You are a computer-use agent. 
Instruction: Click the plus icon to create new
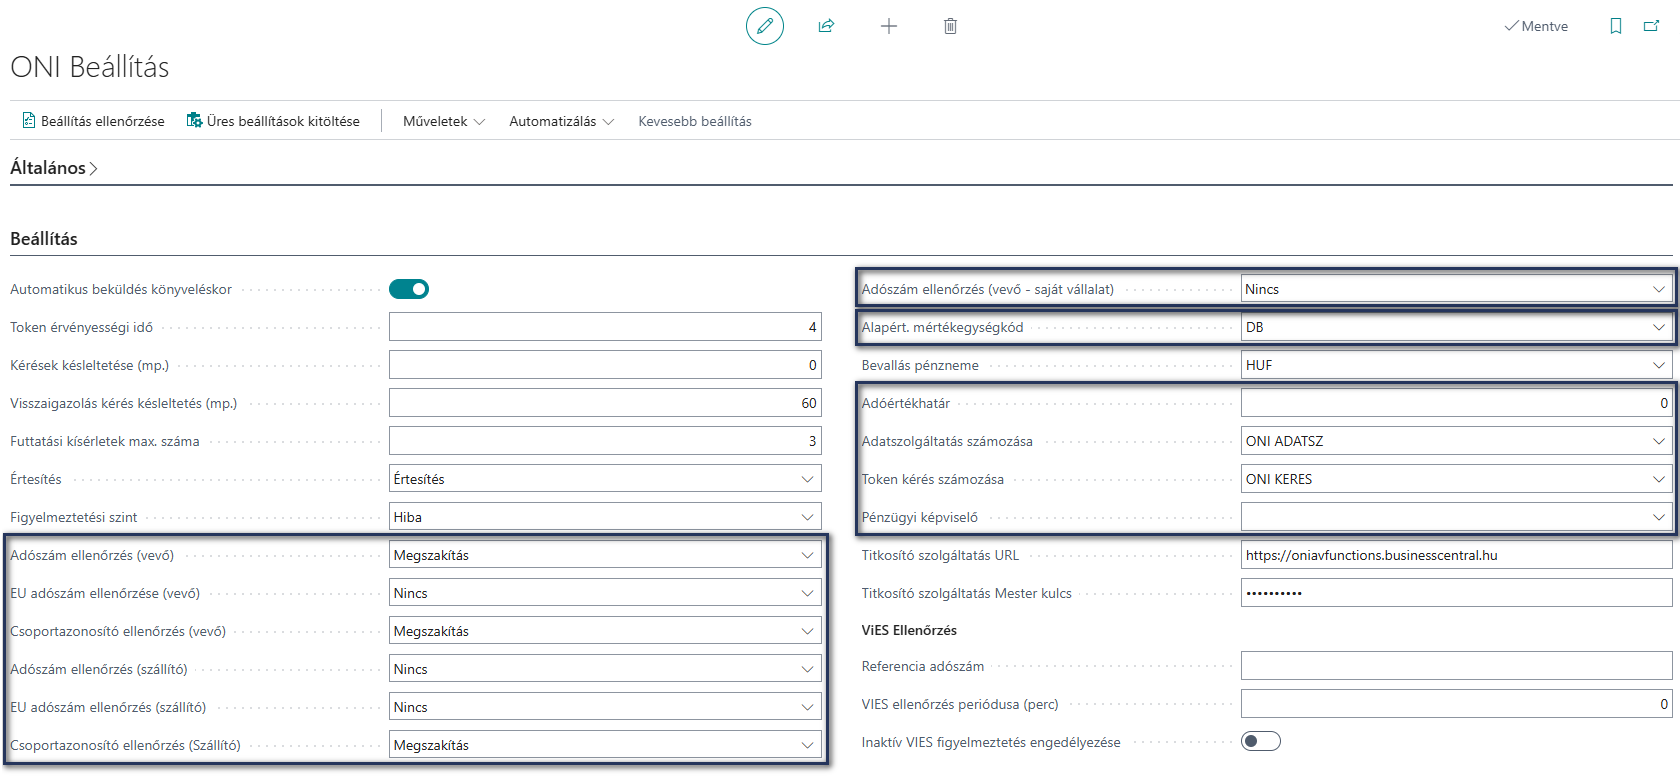(x=889, y=26)
